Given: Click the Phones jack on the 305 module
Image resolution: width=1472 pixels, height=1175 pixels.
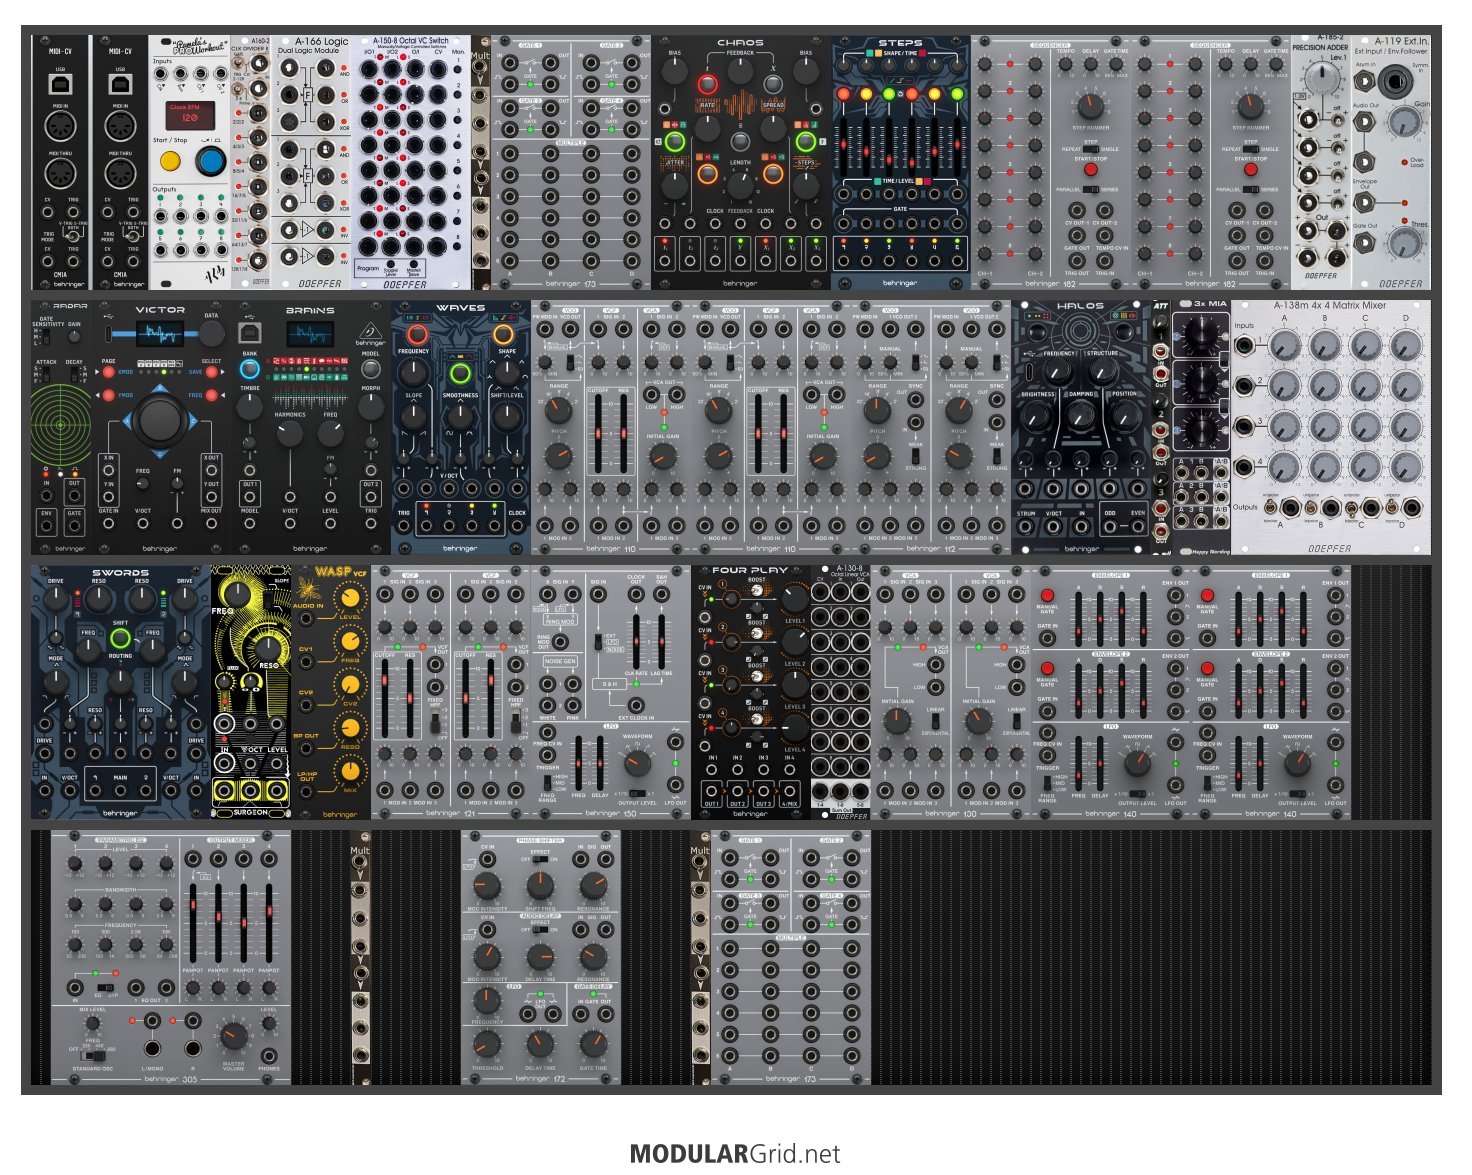Looking at the screenshot, I should tap(269, 1055).
